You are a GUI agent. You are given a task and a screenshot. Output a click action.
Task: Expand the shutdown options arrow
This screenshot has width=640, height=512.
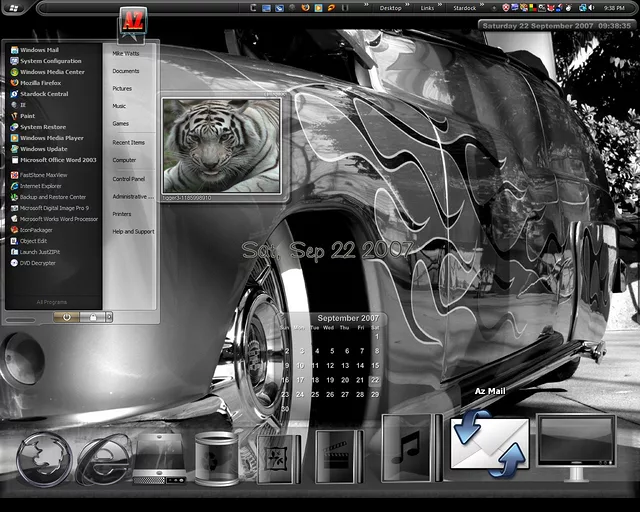(108, 317)
